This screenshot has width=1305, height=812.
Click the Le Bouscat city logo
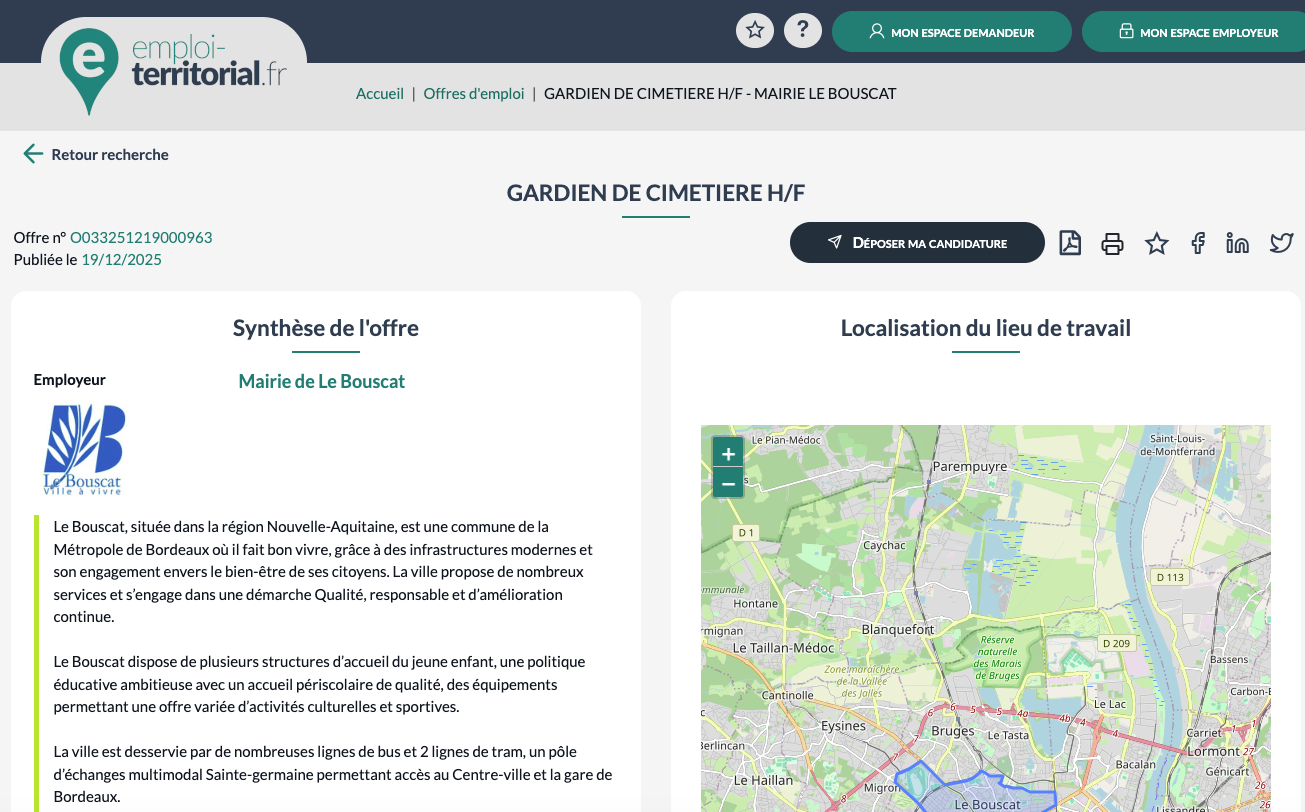(84, 450)
